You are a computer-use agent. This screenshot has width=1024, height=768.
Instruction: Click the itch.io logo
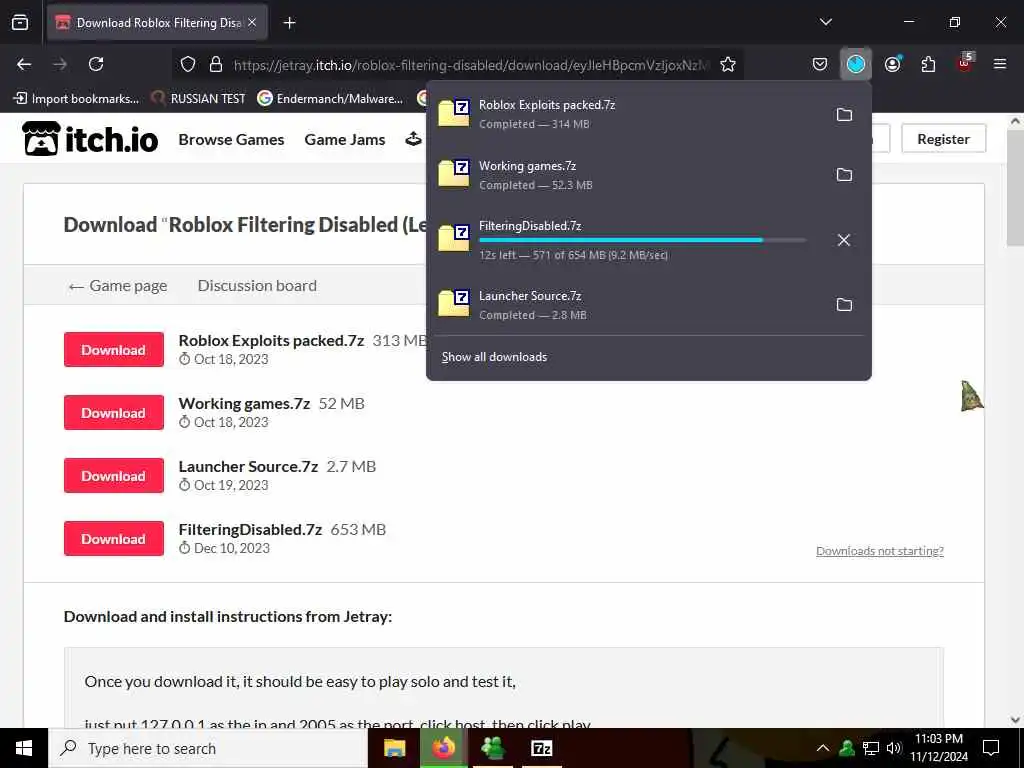90,138
